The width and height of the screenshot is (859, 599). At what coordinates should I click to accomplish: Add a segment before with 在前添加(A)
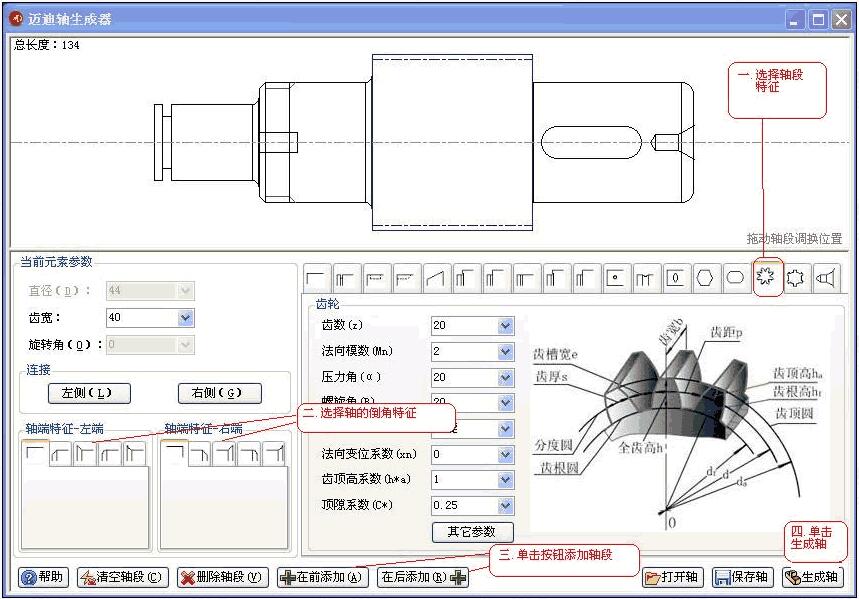coord(323,577)
